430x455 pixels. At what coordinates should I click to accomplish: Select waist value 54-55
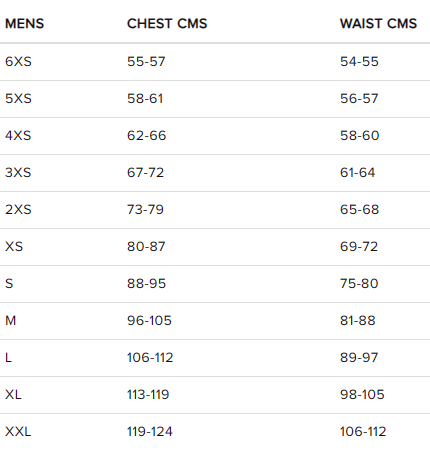[359, 62]
